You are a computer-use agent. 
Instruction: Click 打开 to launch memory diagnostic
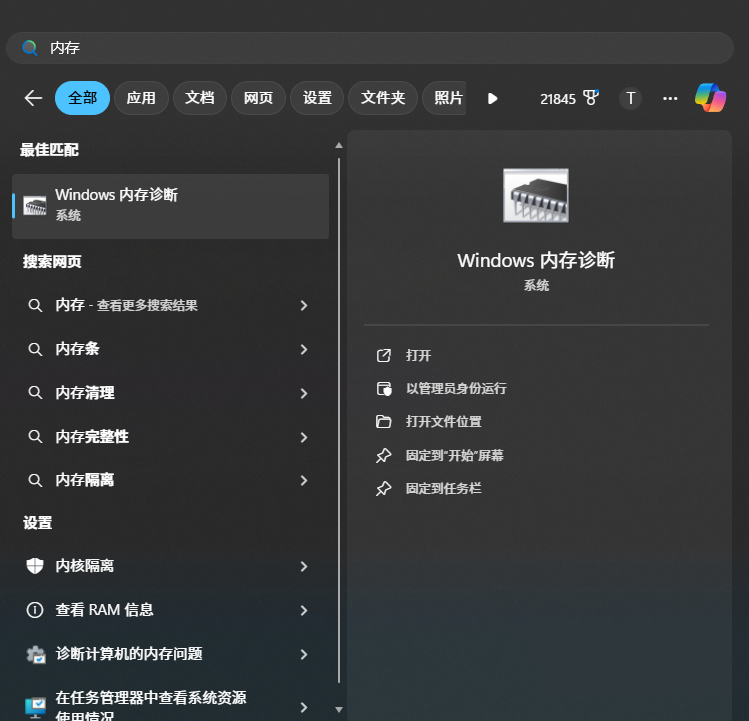[x=418, y=355]
